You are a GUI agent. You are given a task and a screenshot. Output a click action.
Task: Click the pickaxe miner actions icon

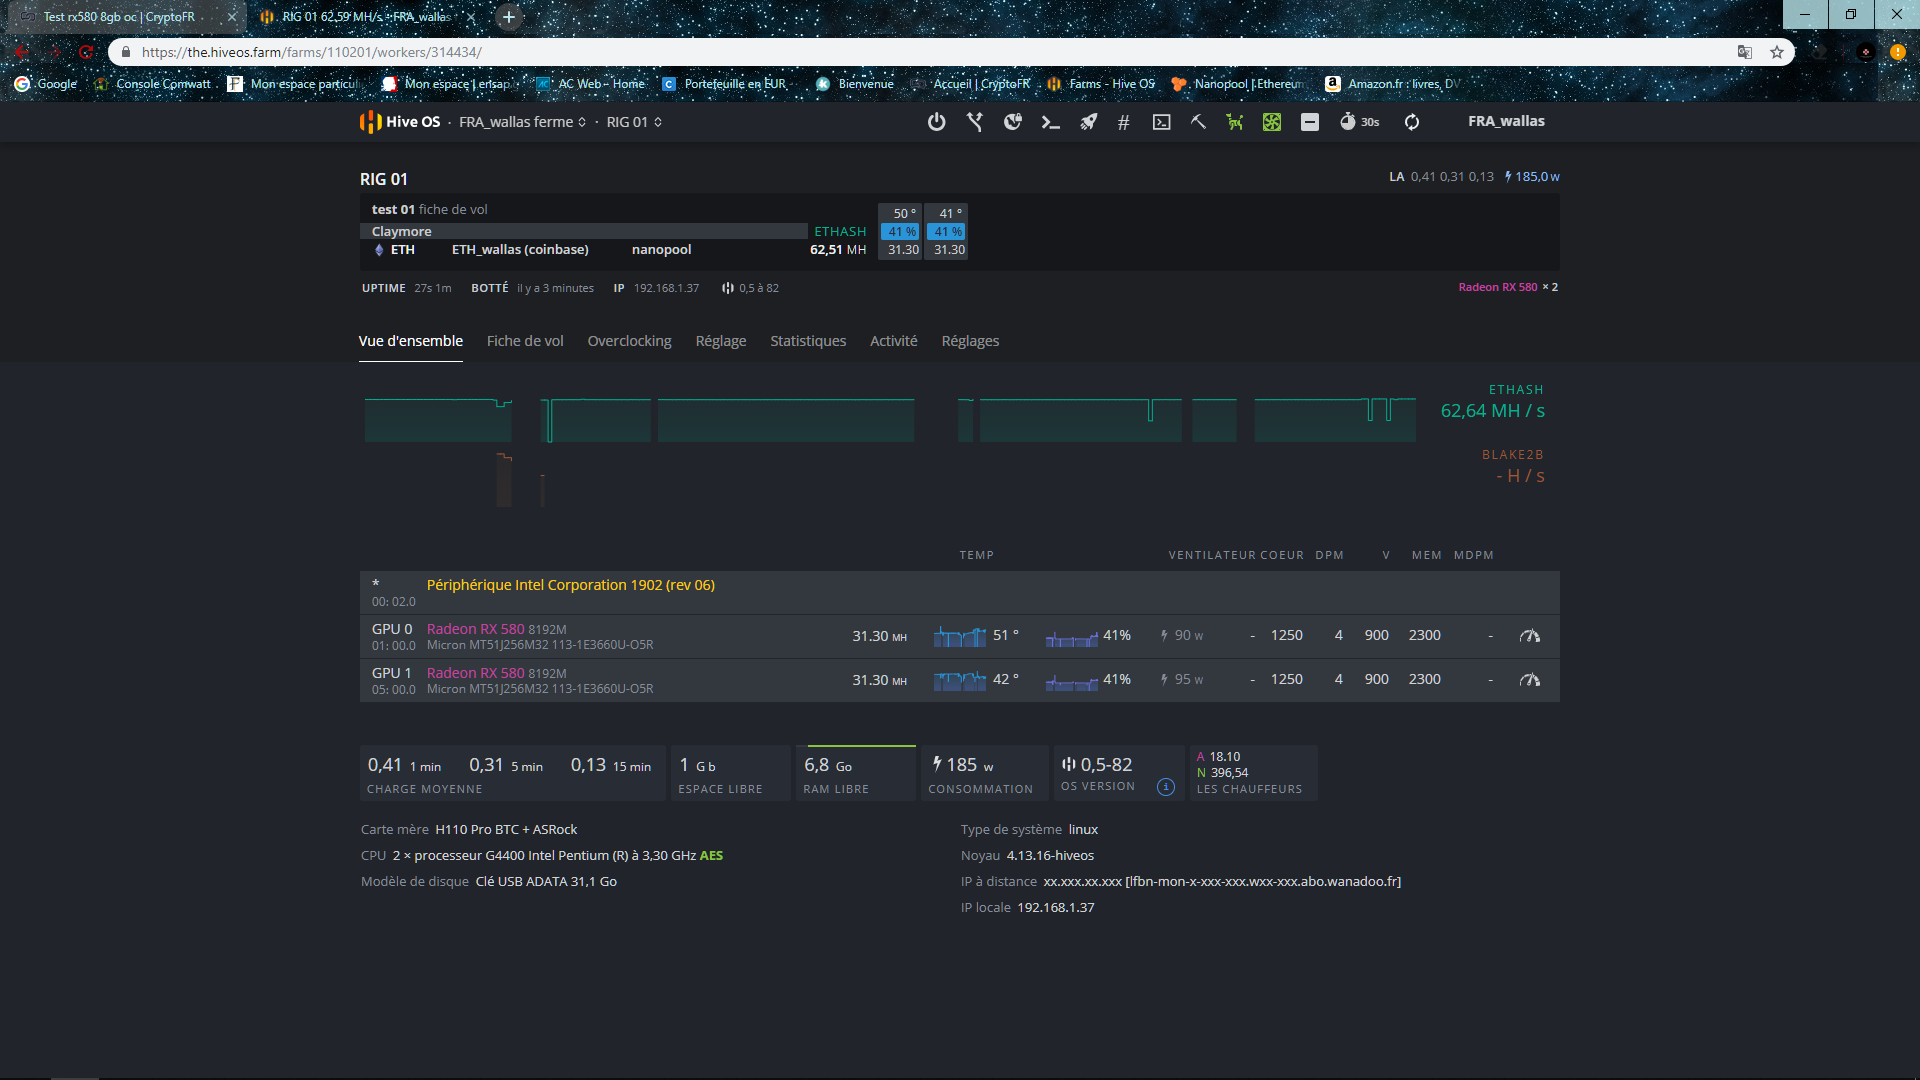click(1198, 122)
